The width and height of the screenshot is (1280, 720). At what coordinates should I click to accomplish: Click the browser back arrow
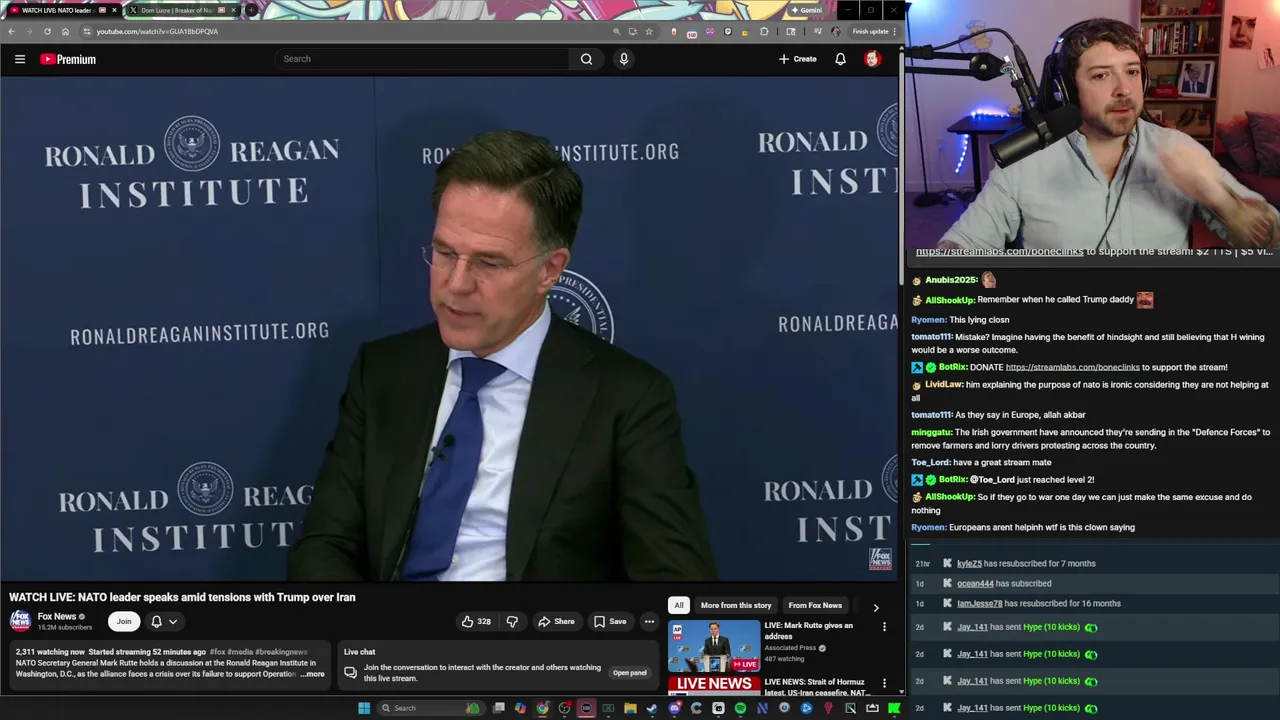(x=11, y=31)
